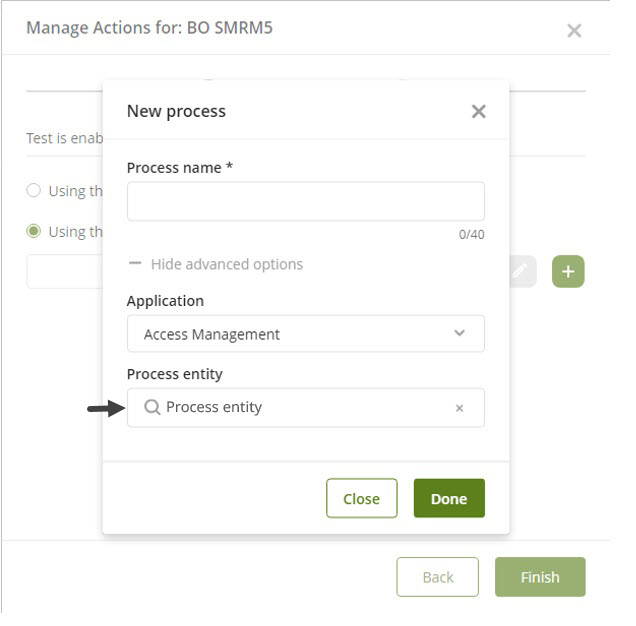Click the pencil edit icon

point(521,271)
